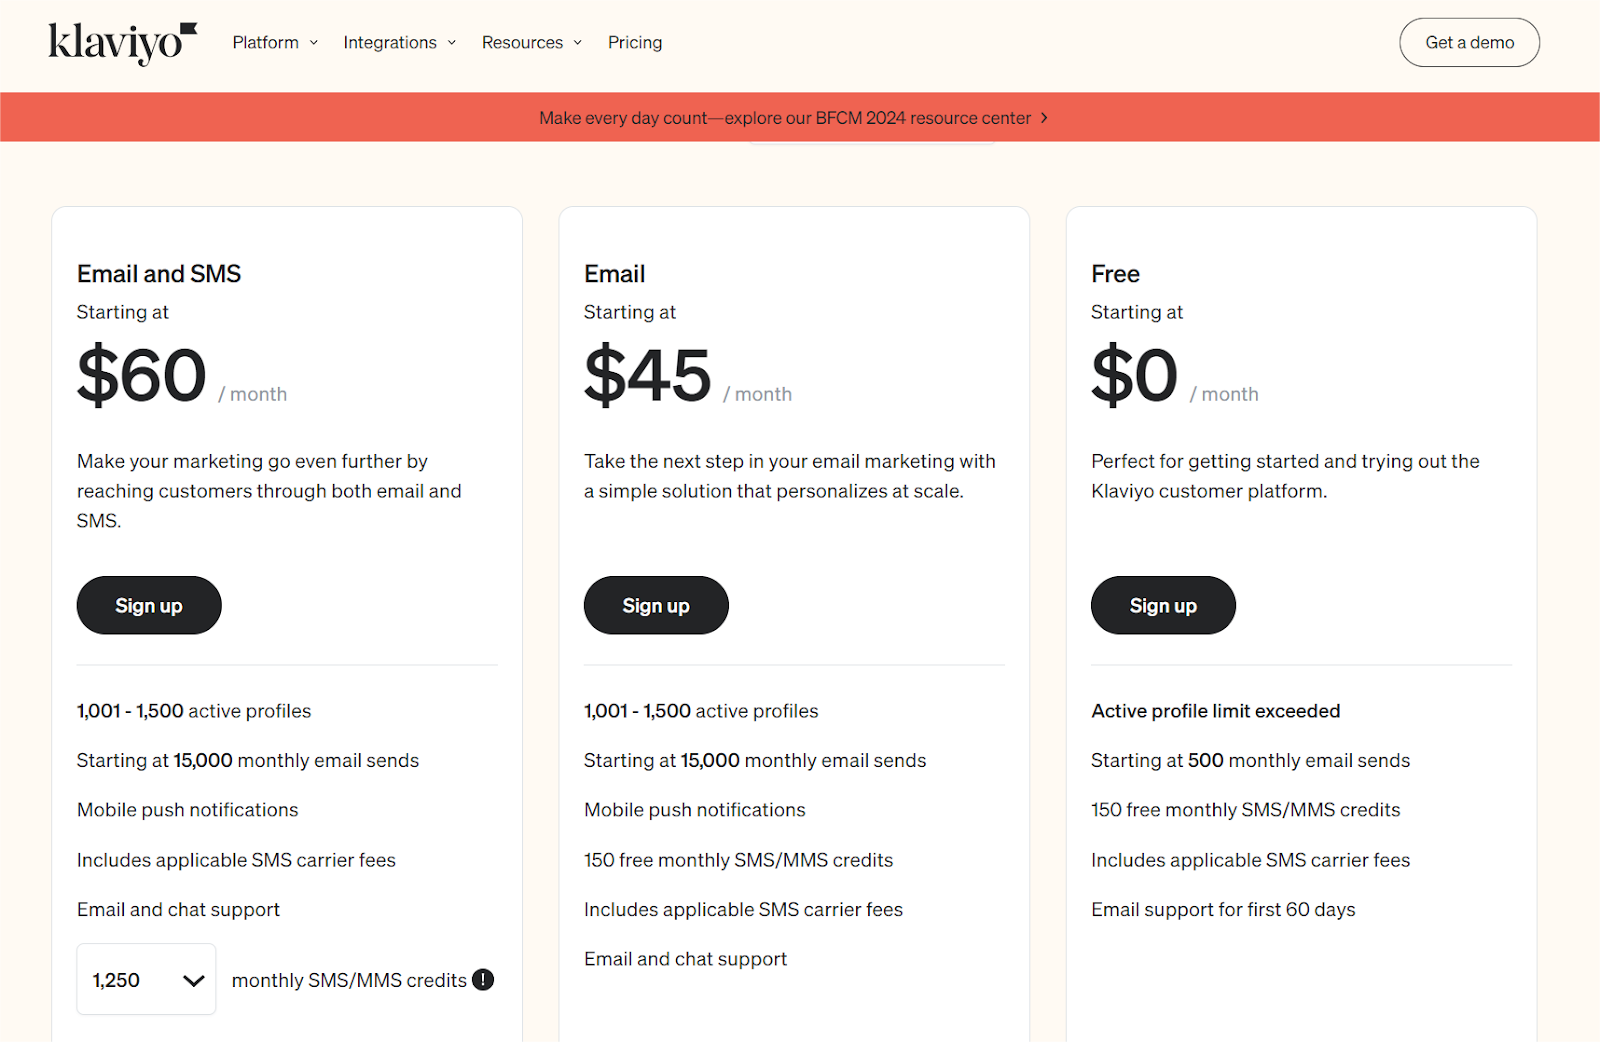The height and width of the screenshot is (1042, 1600).
Task: Click the $0 price
Action: pyautogui.click(x=1134, y=375)
